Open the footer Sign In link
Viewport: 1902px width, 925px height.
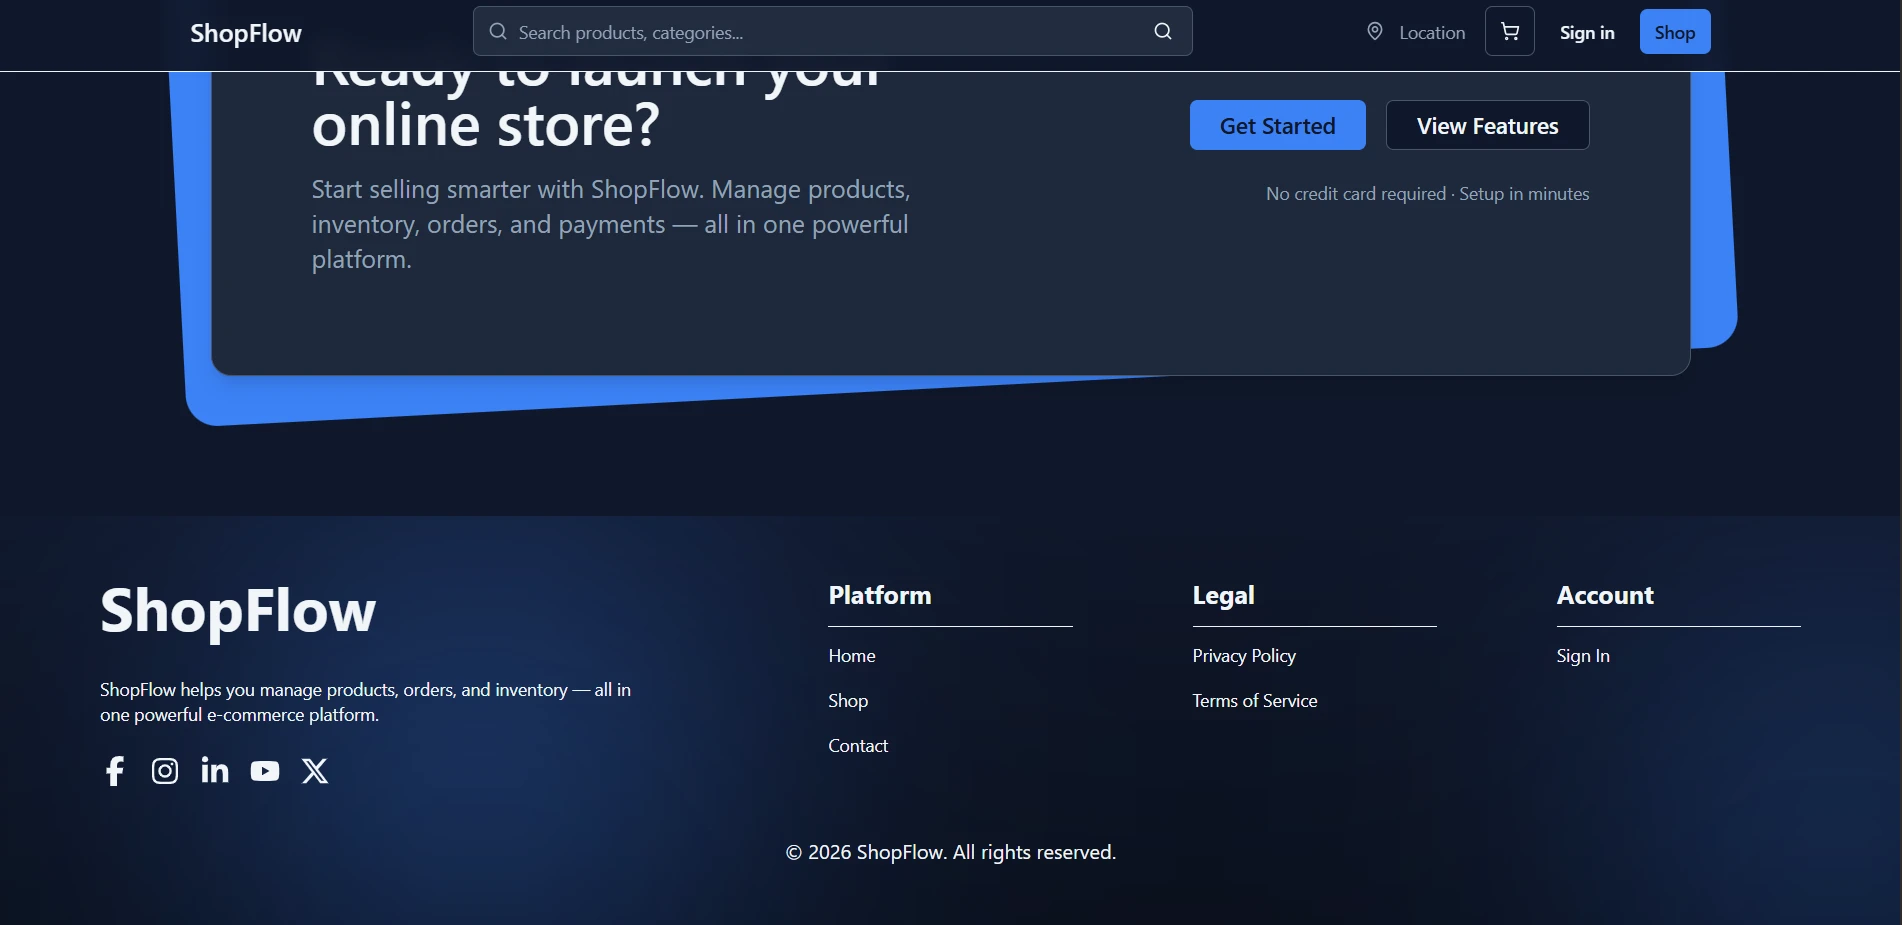click(1583, 656)
